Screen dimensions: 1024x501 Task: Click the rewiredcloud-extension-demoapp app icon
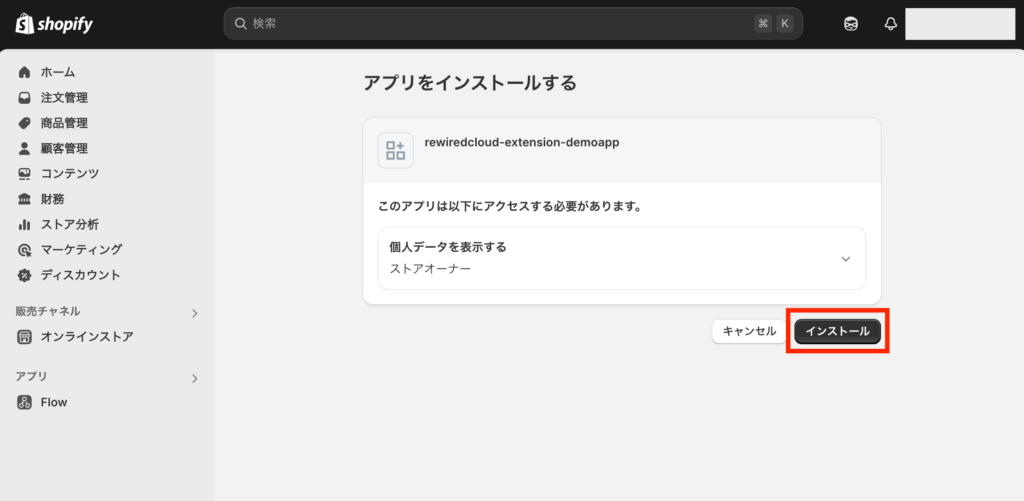(x=396, y=150)
